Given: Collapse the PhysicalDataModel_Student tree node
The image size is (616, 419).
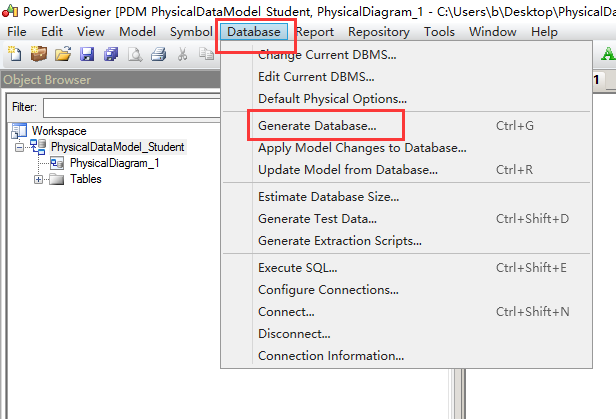Looking at the screenshot, I should coord(19,147).
